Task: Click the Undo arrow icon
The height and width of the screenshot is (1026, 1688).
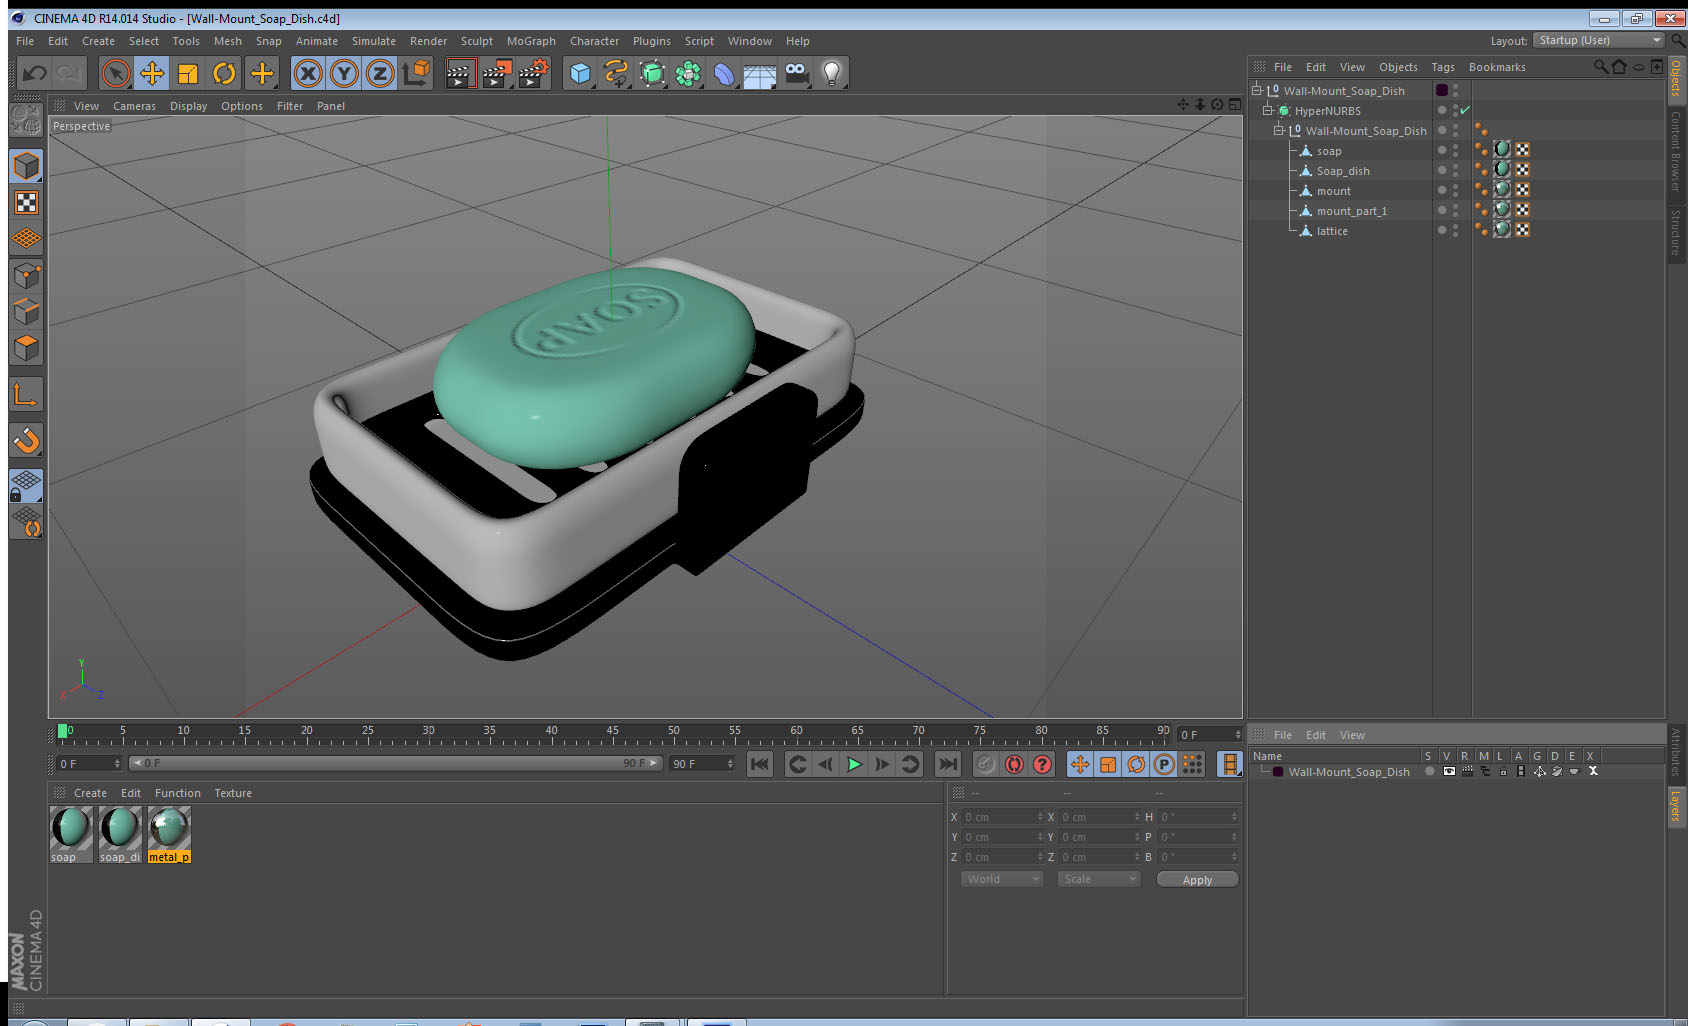Action: [x=35, y=73]
